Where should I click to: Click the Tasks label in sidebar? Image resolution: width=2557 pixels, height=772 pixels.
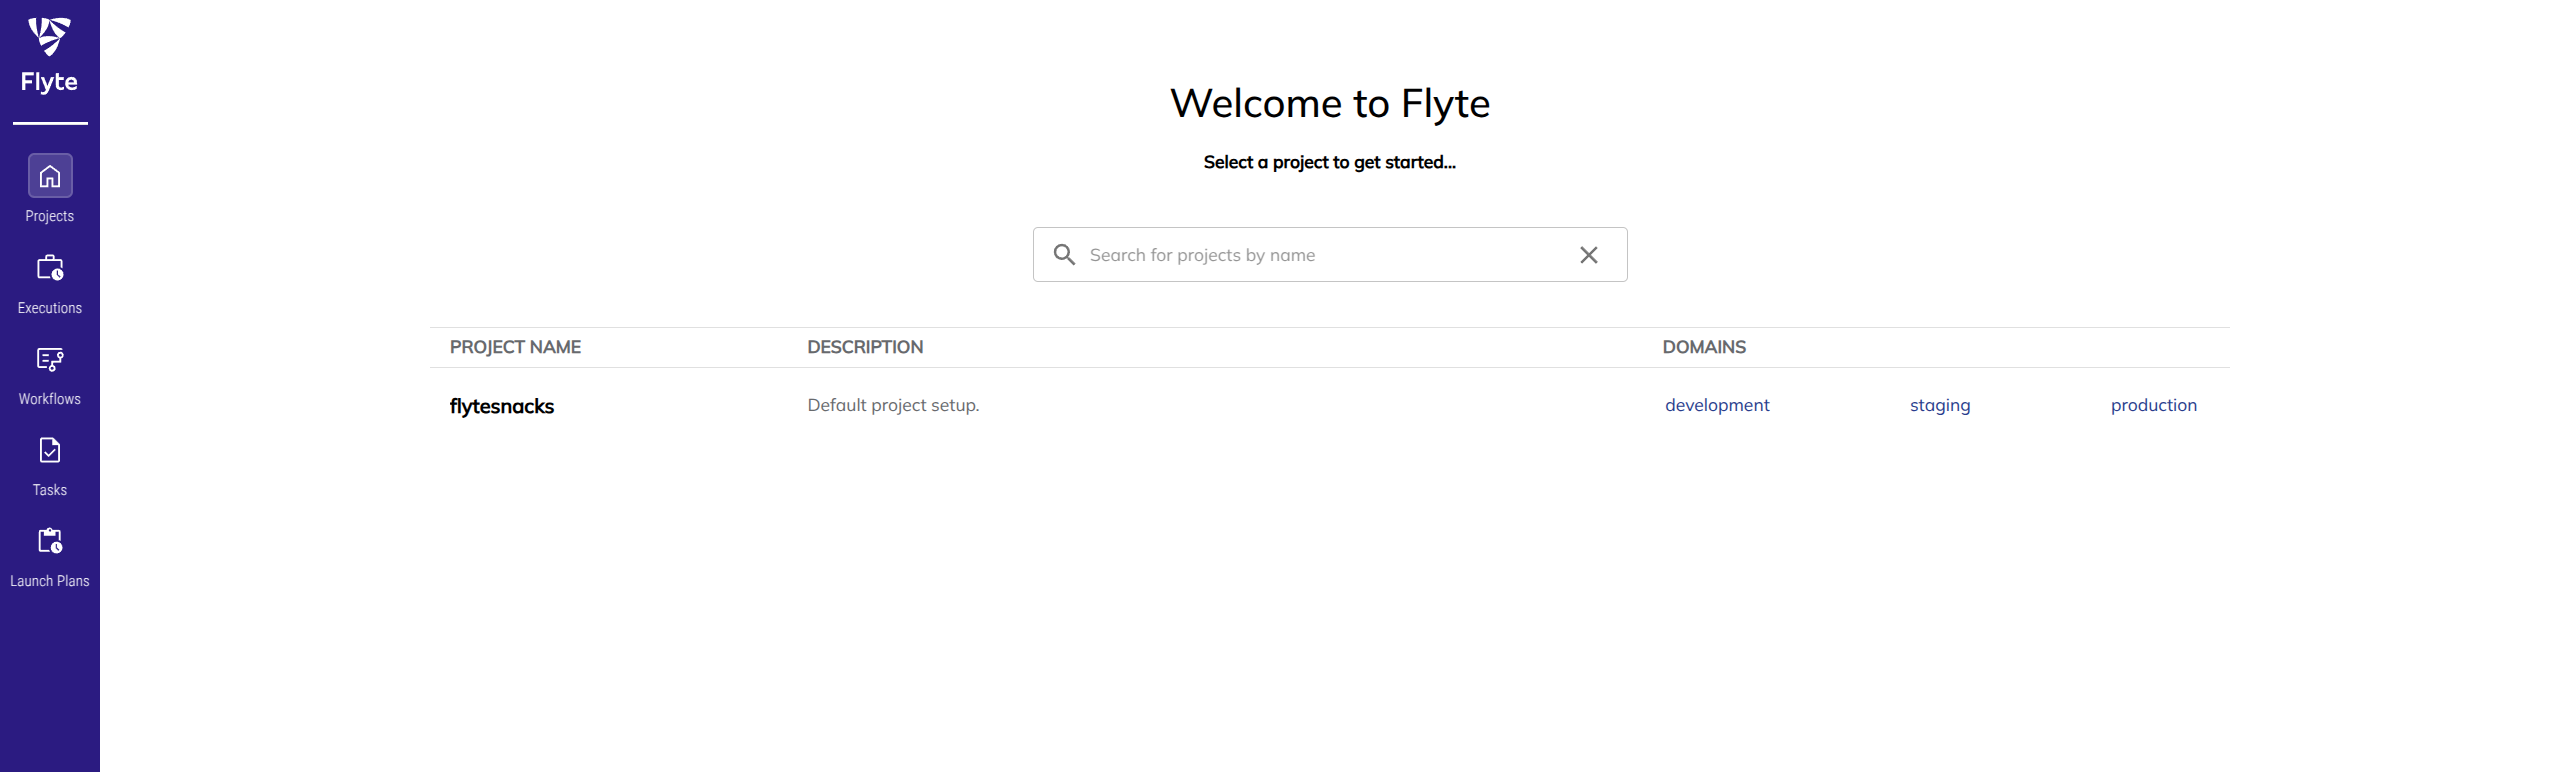point(50,490)
